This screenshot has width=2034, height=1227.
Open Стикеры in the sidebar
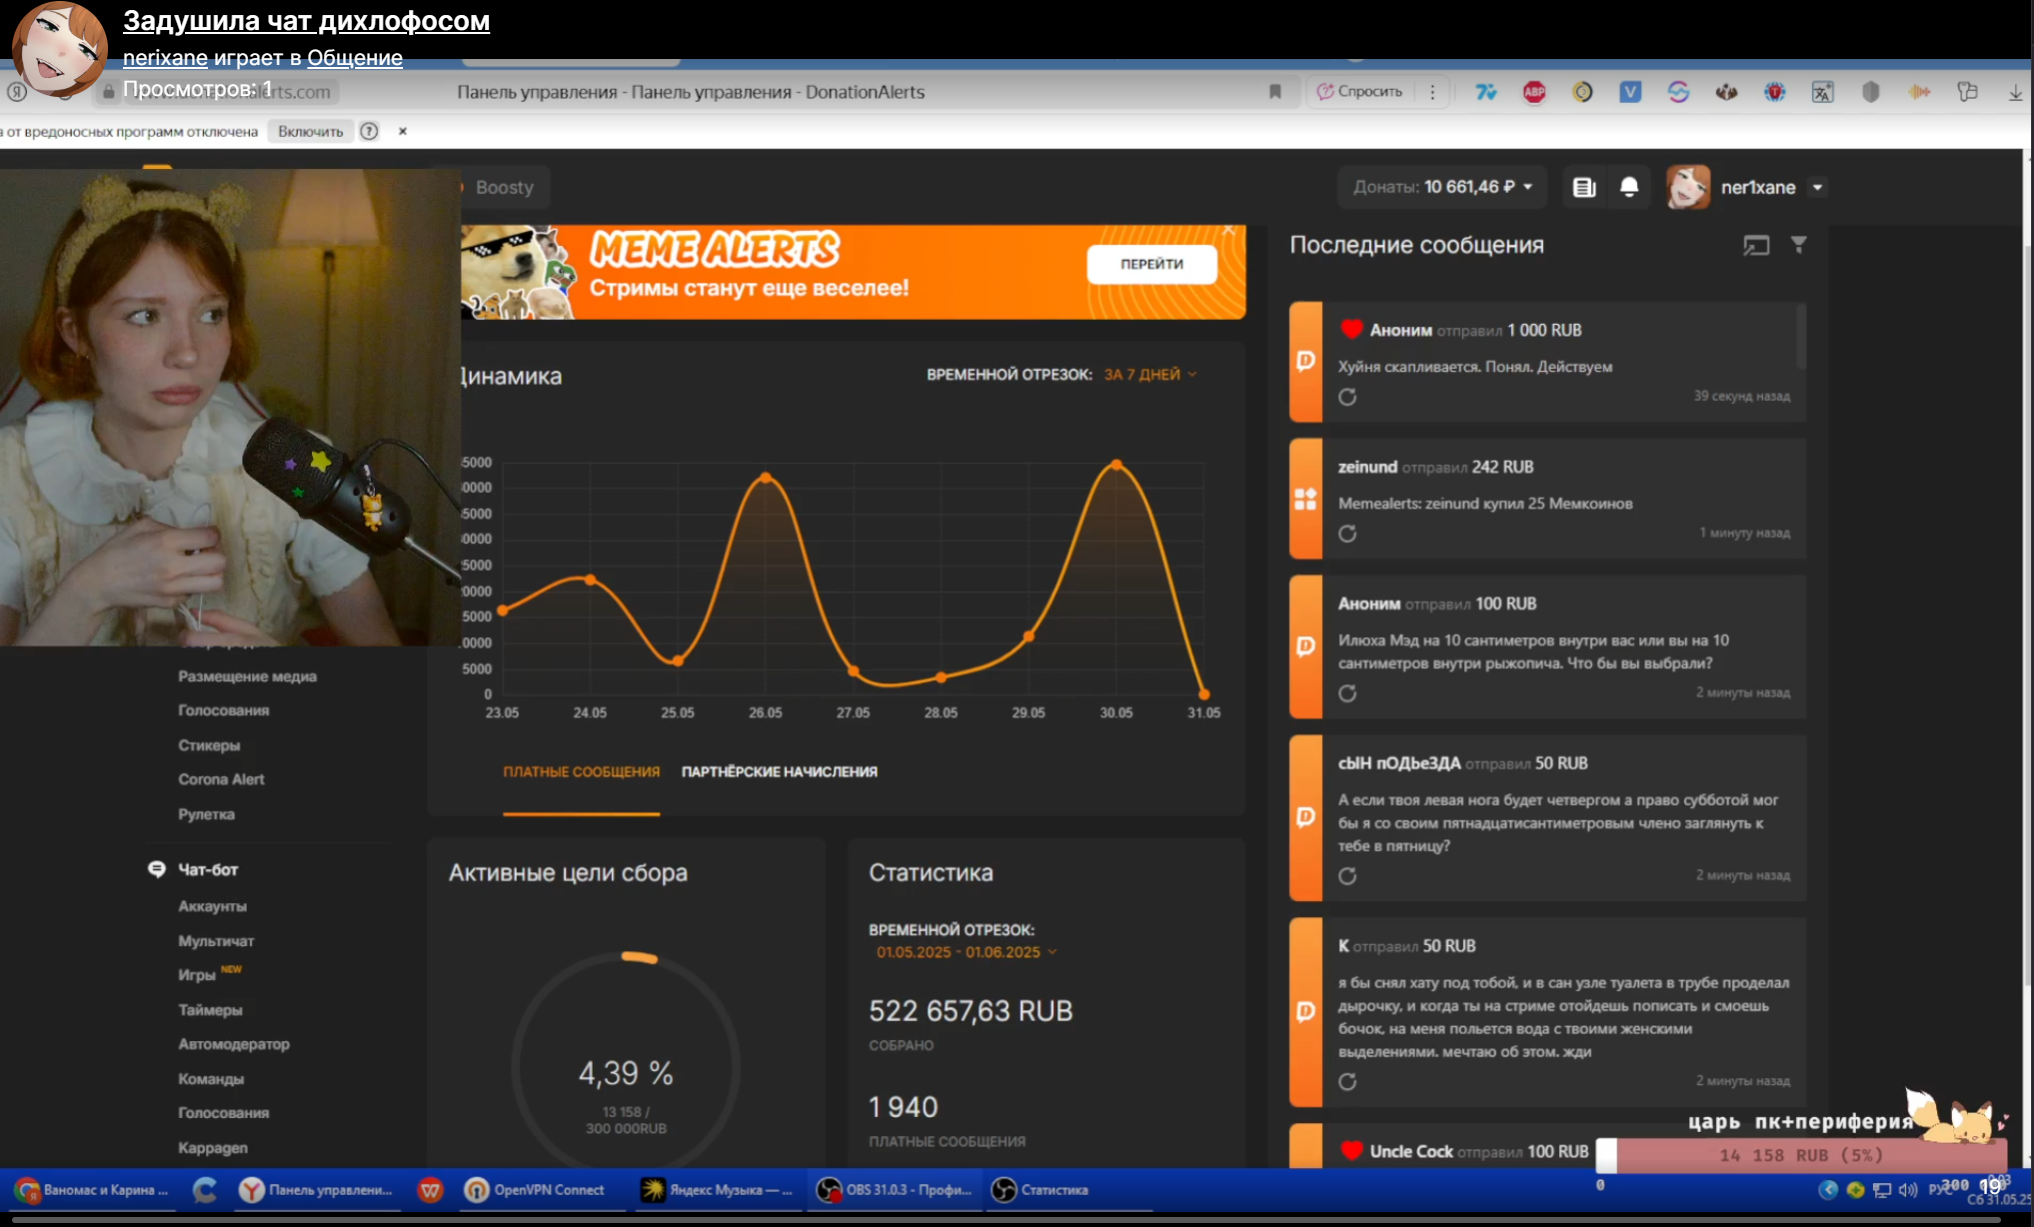tap(209, 746)
